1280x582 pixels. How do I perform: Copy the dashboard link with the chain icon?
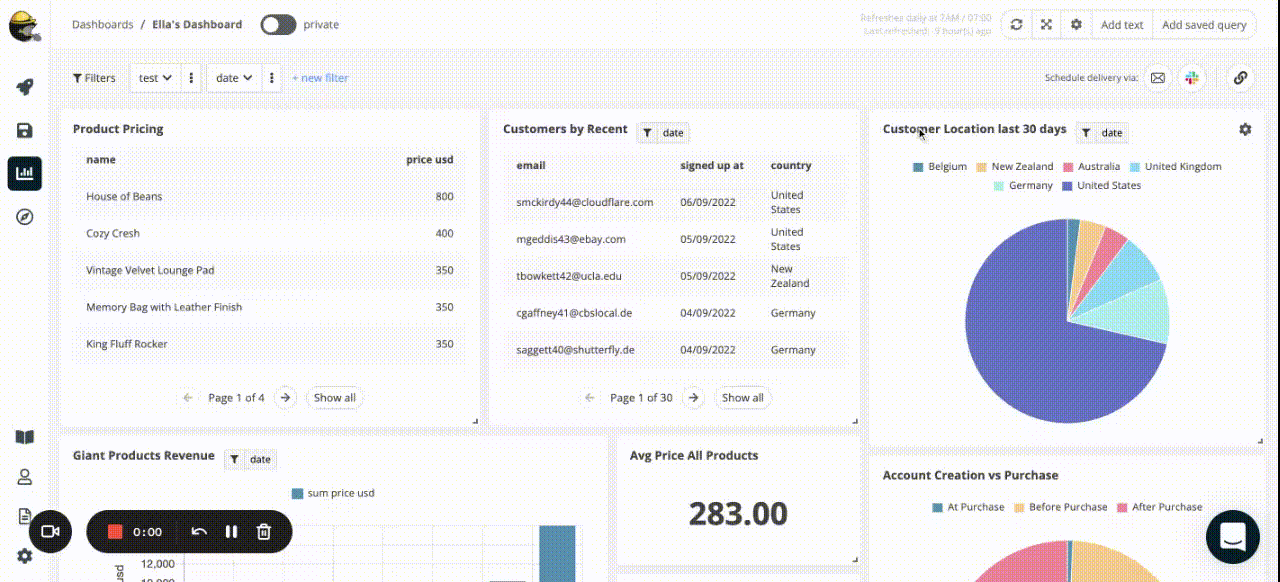pos(1240,78)
